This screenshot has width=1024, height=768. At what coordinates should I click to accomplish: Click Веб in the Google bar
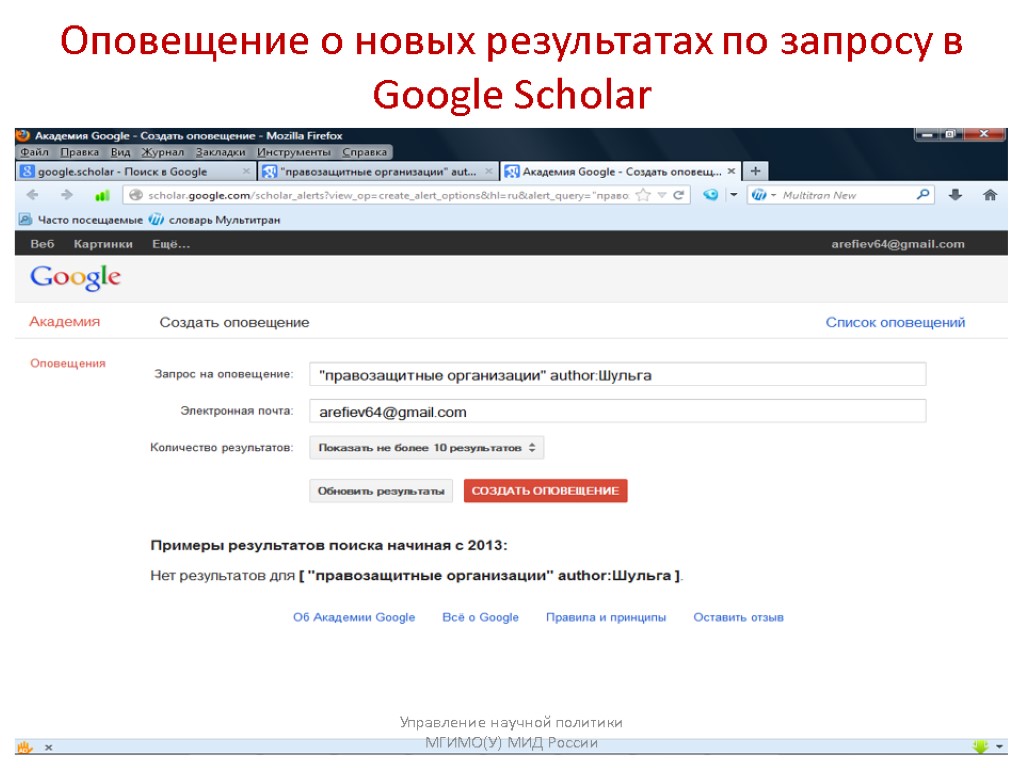42,244
